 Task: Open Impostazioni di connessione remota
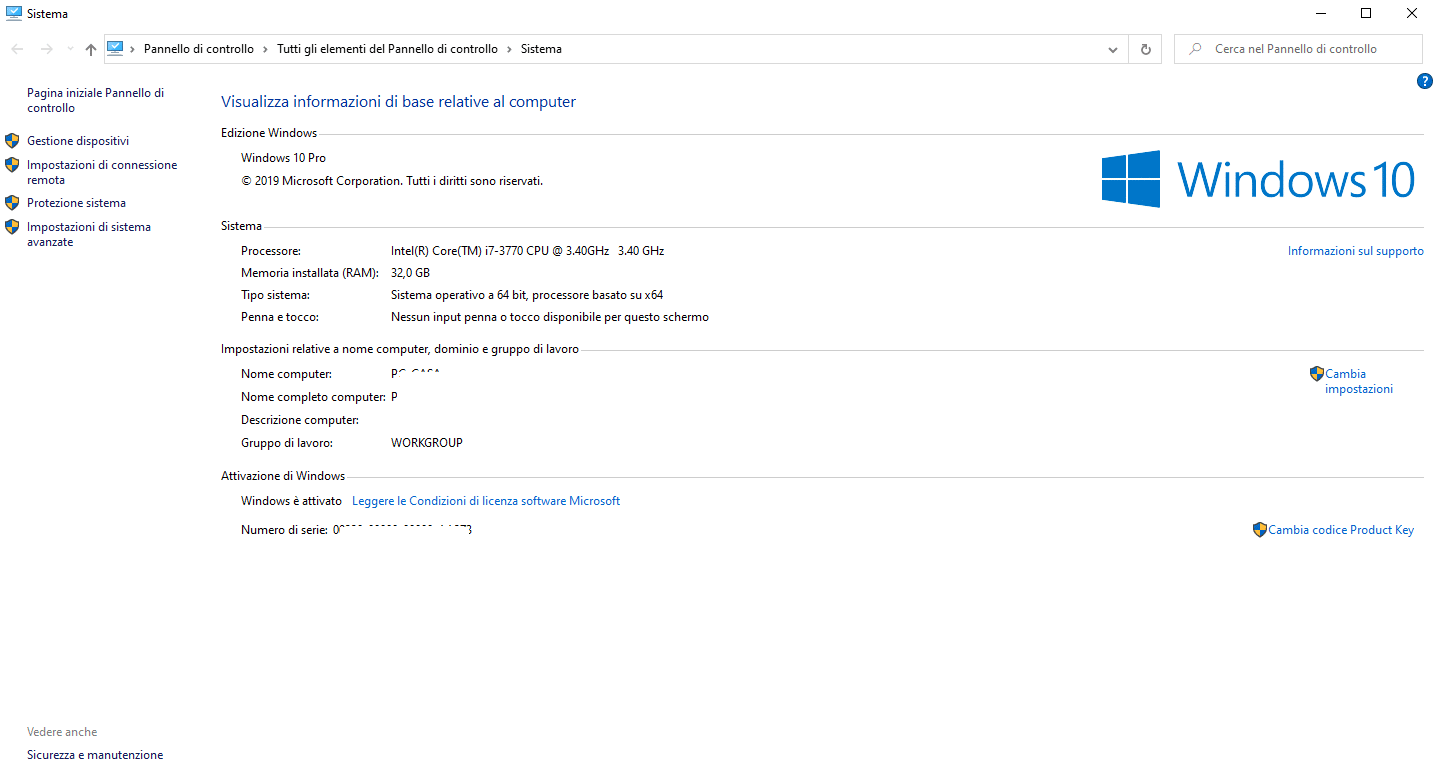[x=102, y=172]
